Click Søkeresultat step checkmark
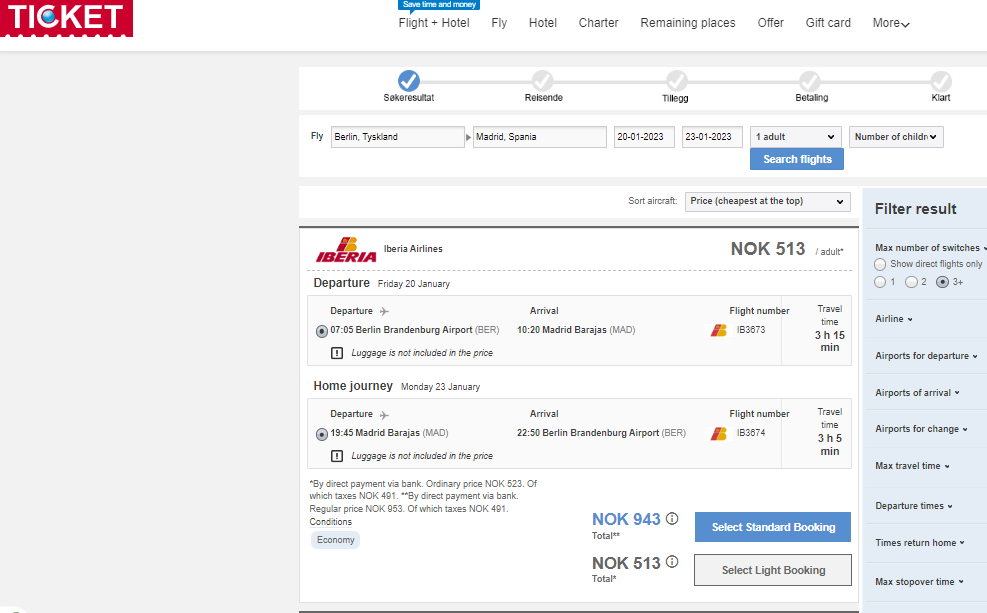The width and height of the screenshot is (987, 613). (x=409, y=81)
